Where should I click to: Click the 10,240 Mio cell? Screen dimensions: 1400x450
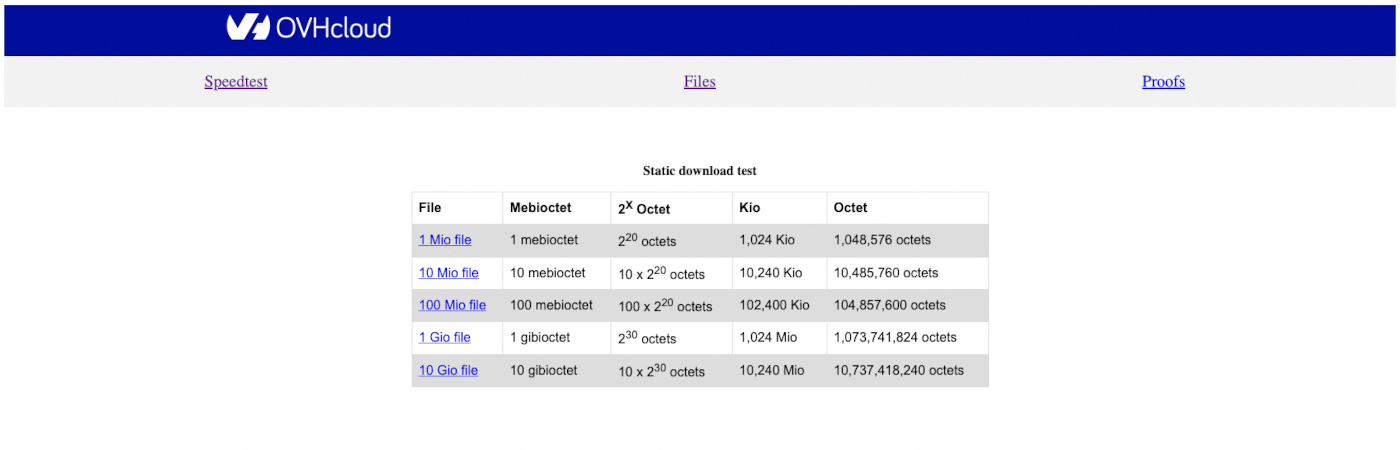point(772,370)
